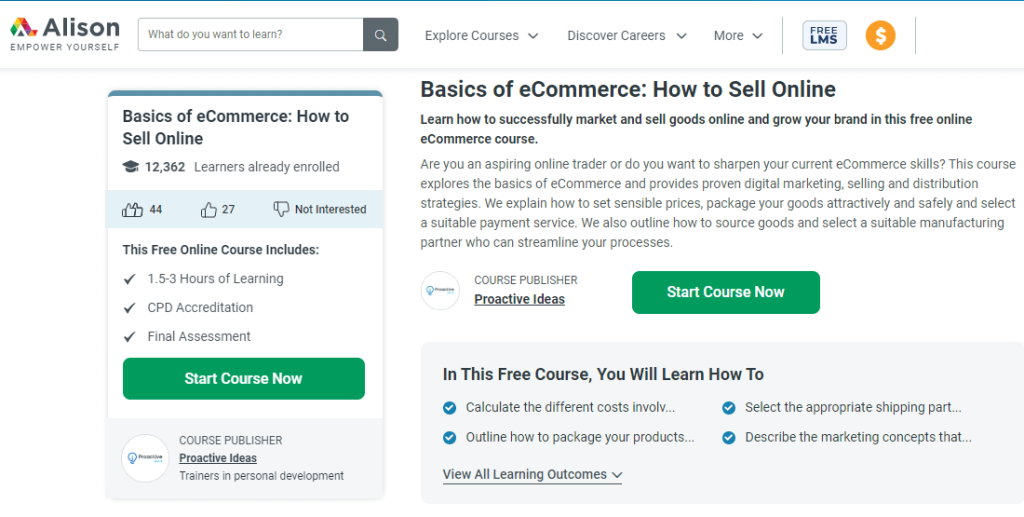Click the Proactive Ideas link under course description
Image resolution: width=1024 pixels, height=517 pixels.
pyautogui.click(x=519, y=299)
